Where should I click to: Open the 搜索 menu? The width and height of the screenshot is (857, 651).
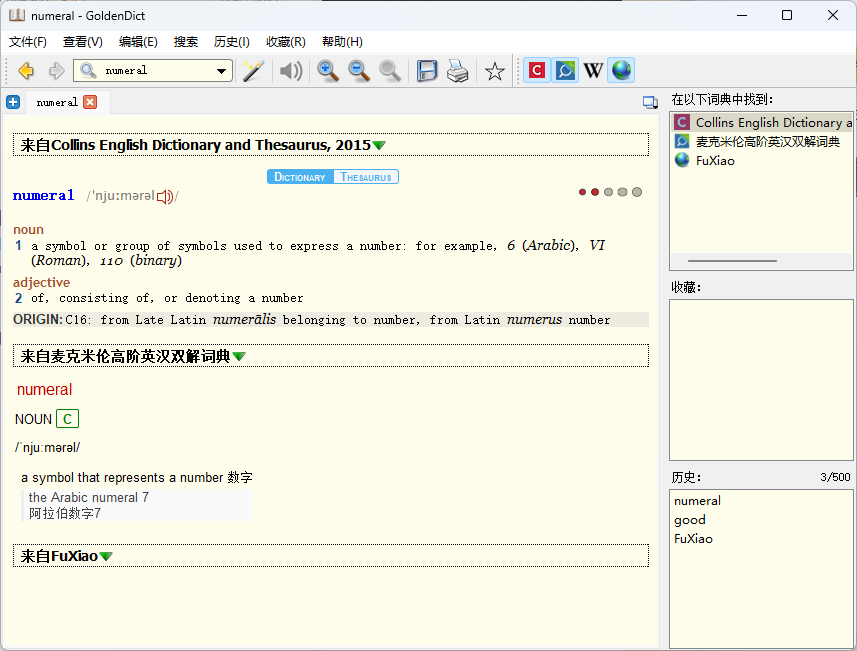coord(186,42)
